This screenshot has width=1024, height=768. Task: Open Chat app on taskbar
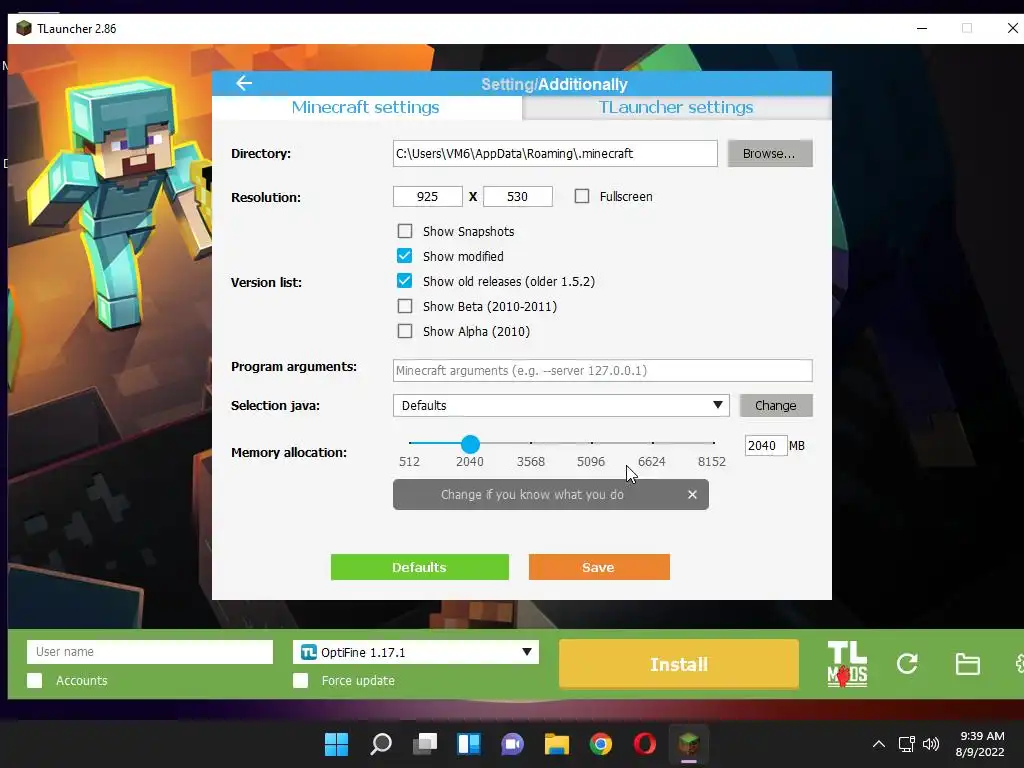513,744
